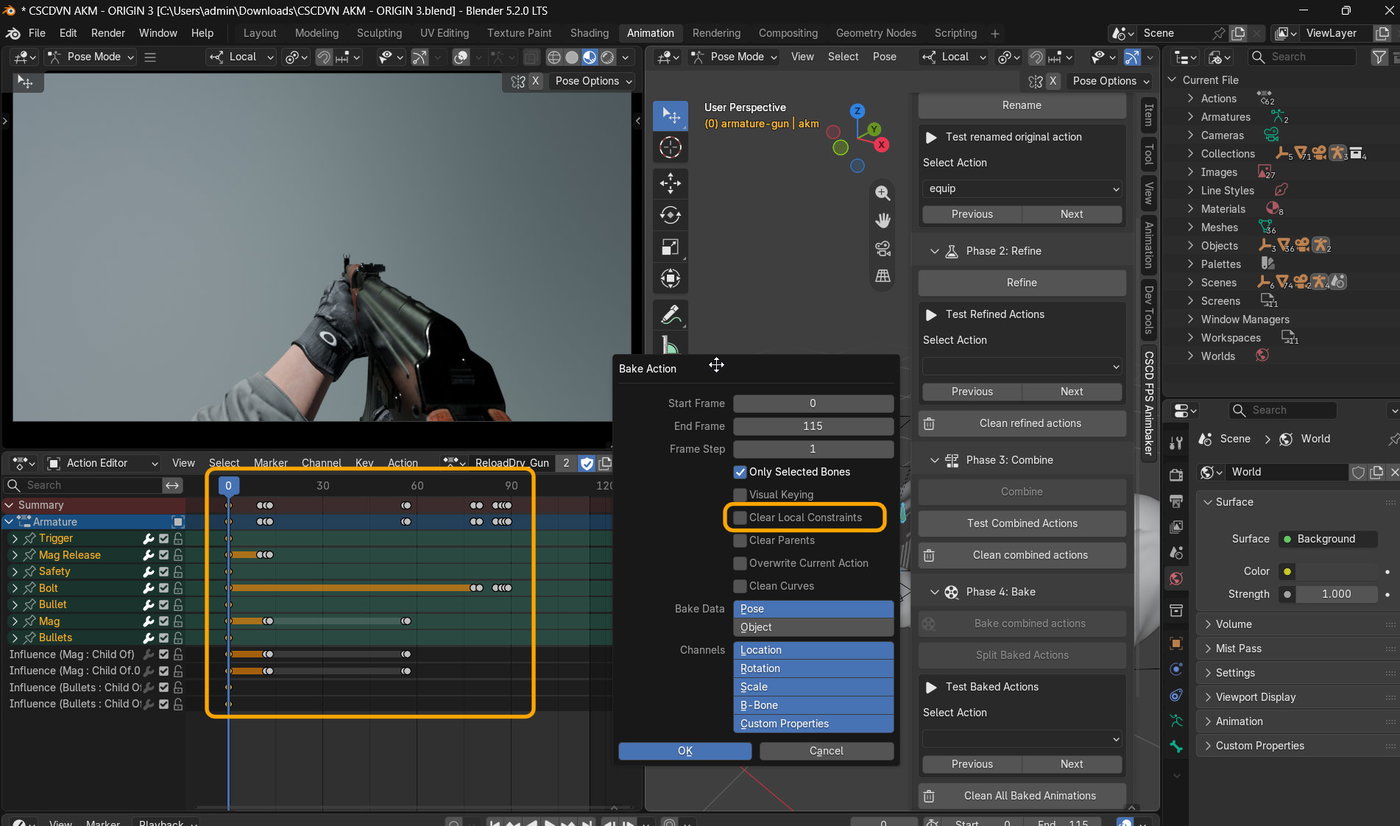The image size is (1400, 826).
Task: Expand Materials in the outliner
Action: point(1190,209)
